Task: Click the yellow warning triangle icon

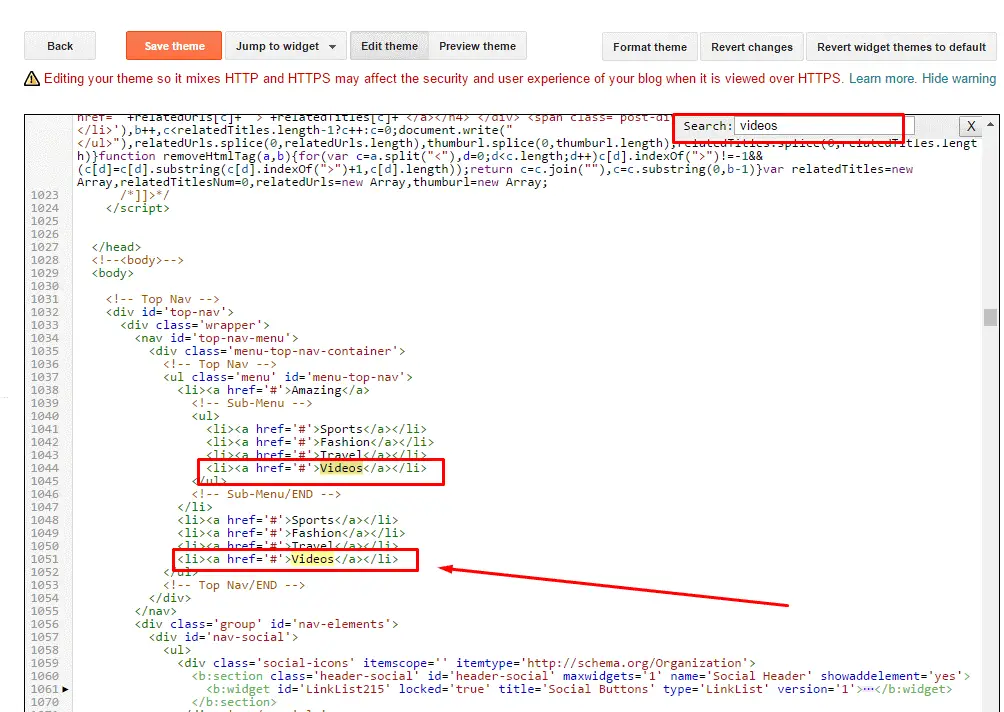Action: click(x=32, y=79)
